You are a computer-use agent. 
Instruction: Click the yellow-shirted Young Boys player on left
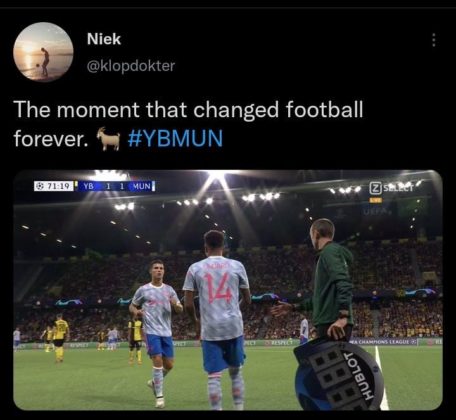click(61, 337)
